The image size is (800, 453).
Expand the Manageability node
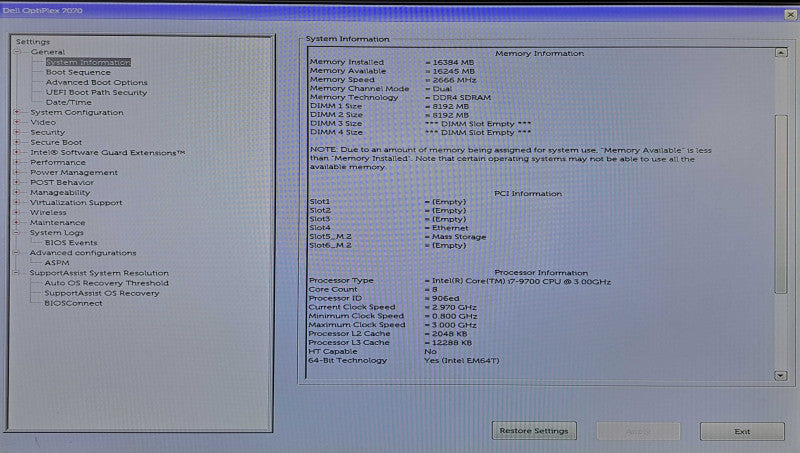coord(17,192)
